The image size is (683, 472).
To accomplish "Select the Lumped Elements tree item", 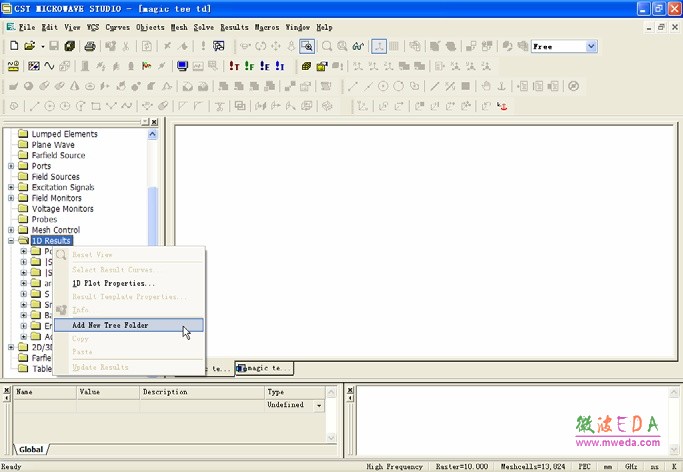I will pyautogui.click(x=64, y=134).
